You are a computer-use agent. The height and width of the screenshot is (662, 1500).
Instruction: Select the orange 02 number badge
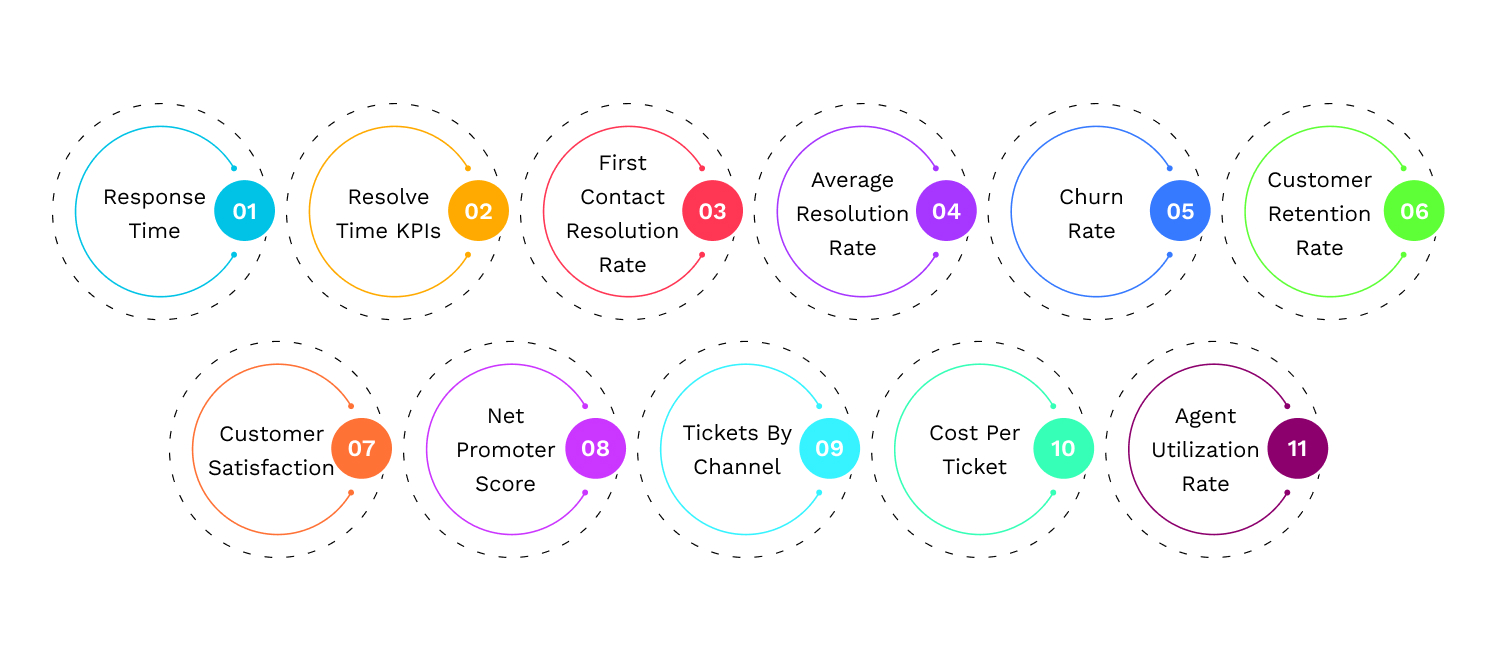coord(479,211)
